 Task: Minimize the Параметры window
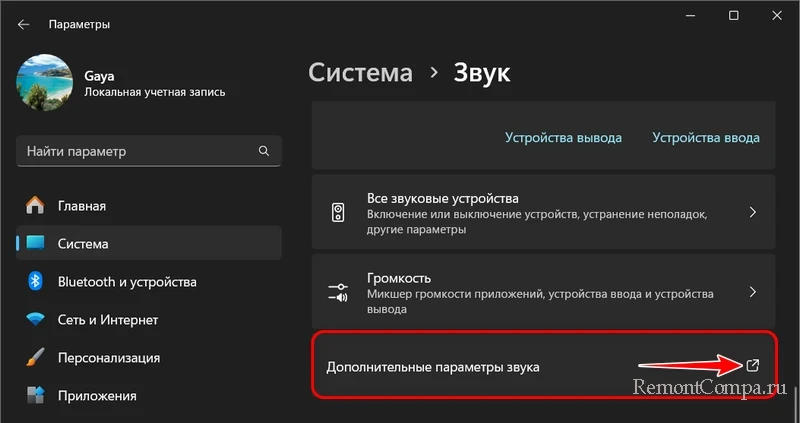(690, 16)
